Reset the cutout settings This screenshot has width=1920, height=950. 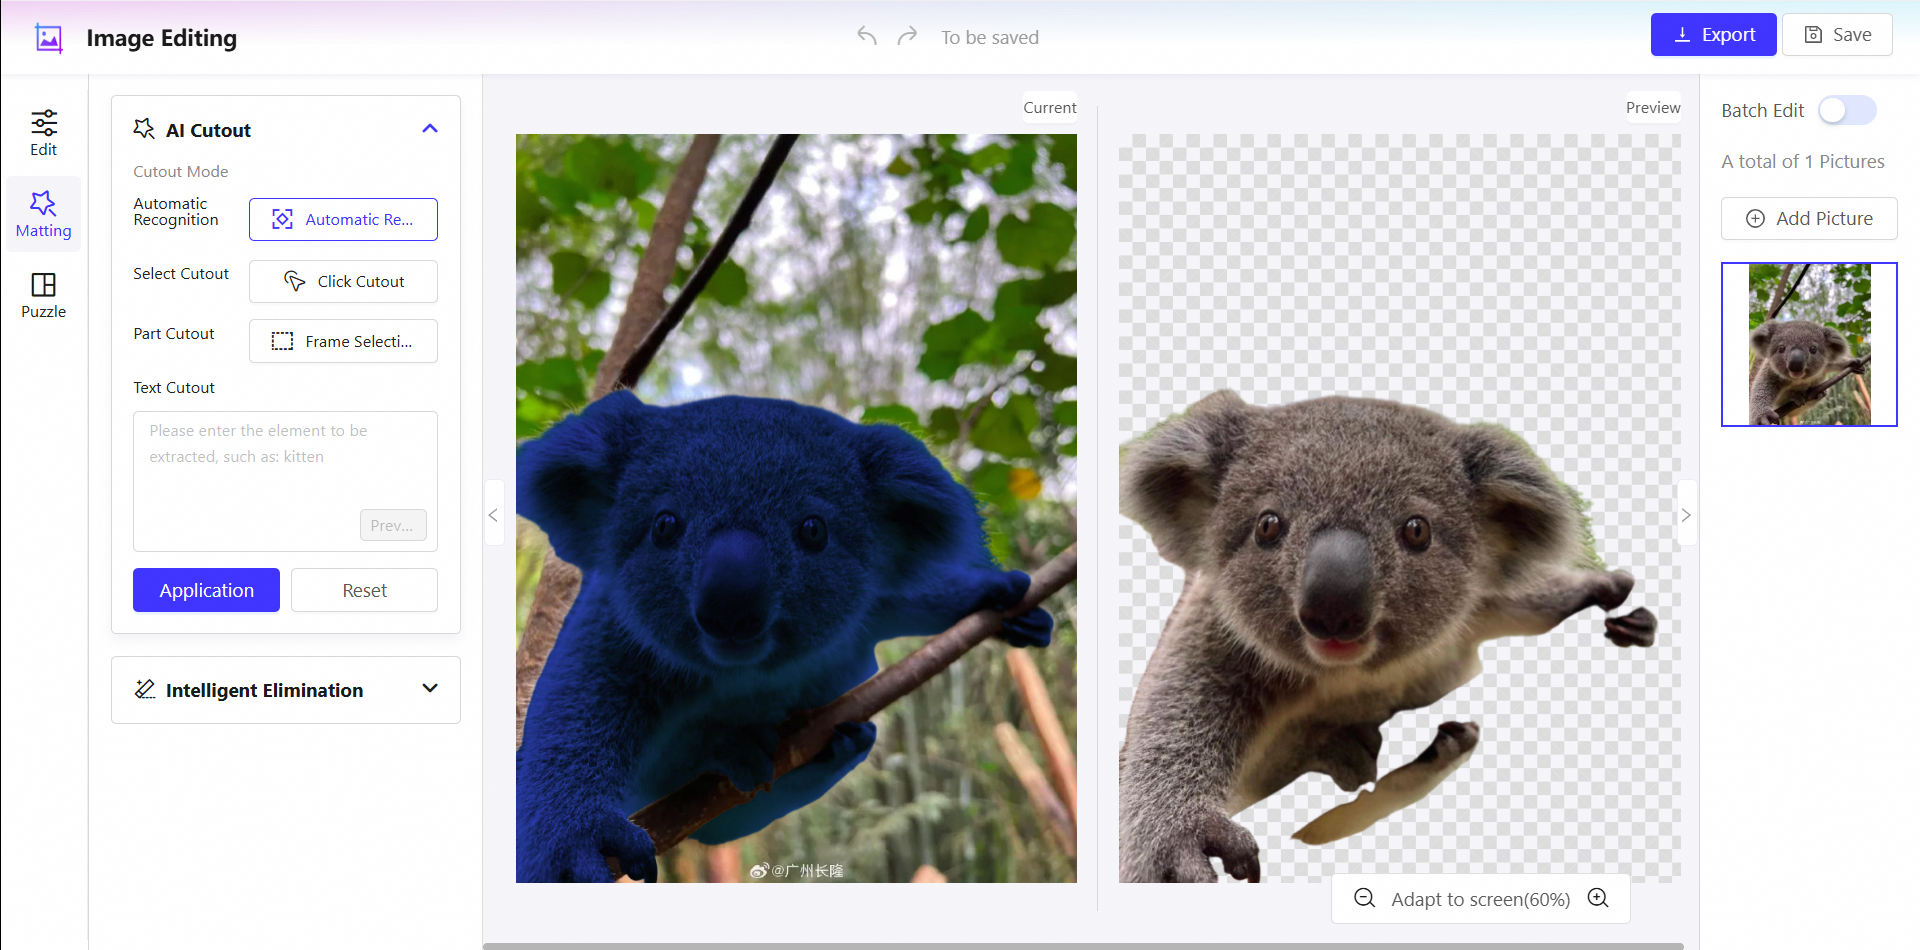(x=364, y=590)
